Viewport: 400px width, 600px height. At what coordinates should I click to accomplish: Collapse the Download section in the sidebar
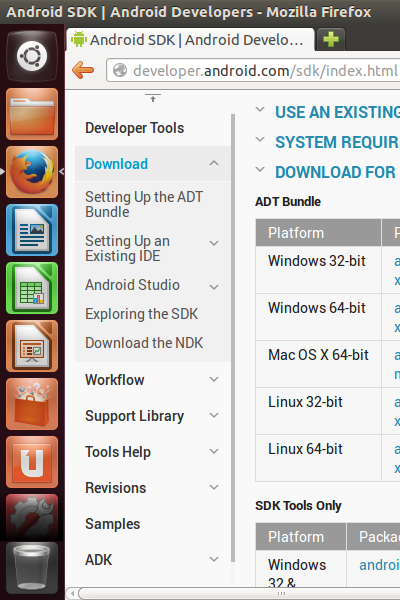point(214,163)
